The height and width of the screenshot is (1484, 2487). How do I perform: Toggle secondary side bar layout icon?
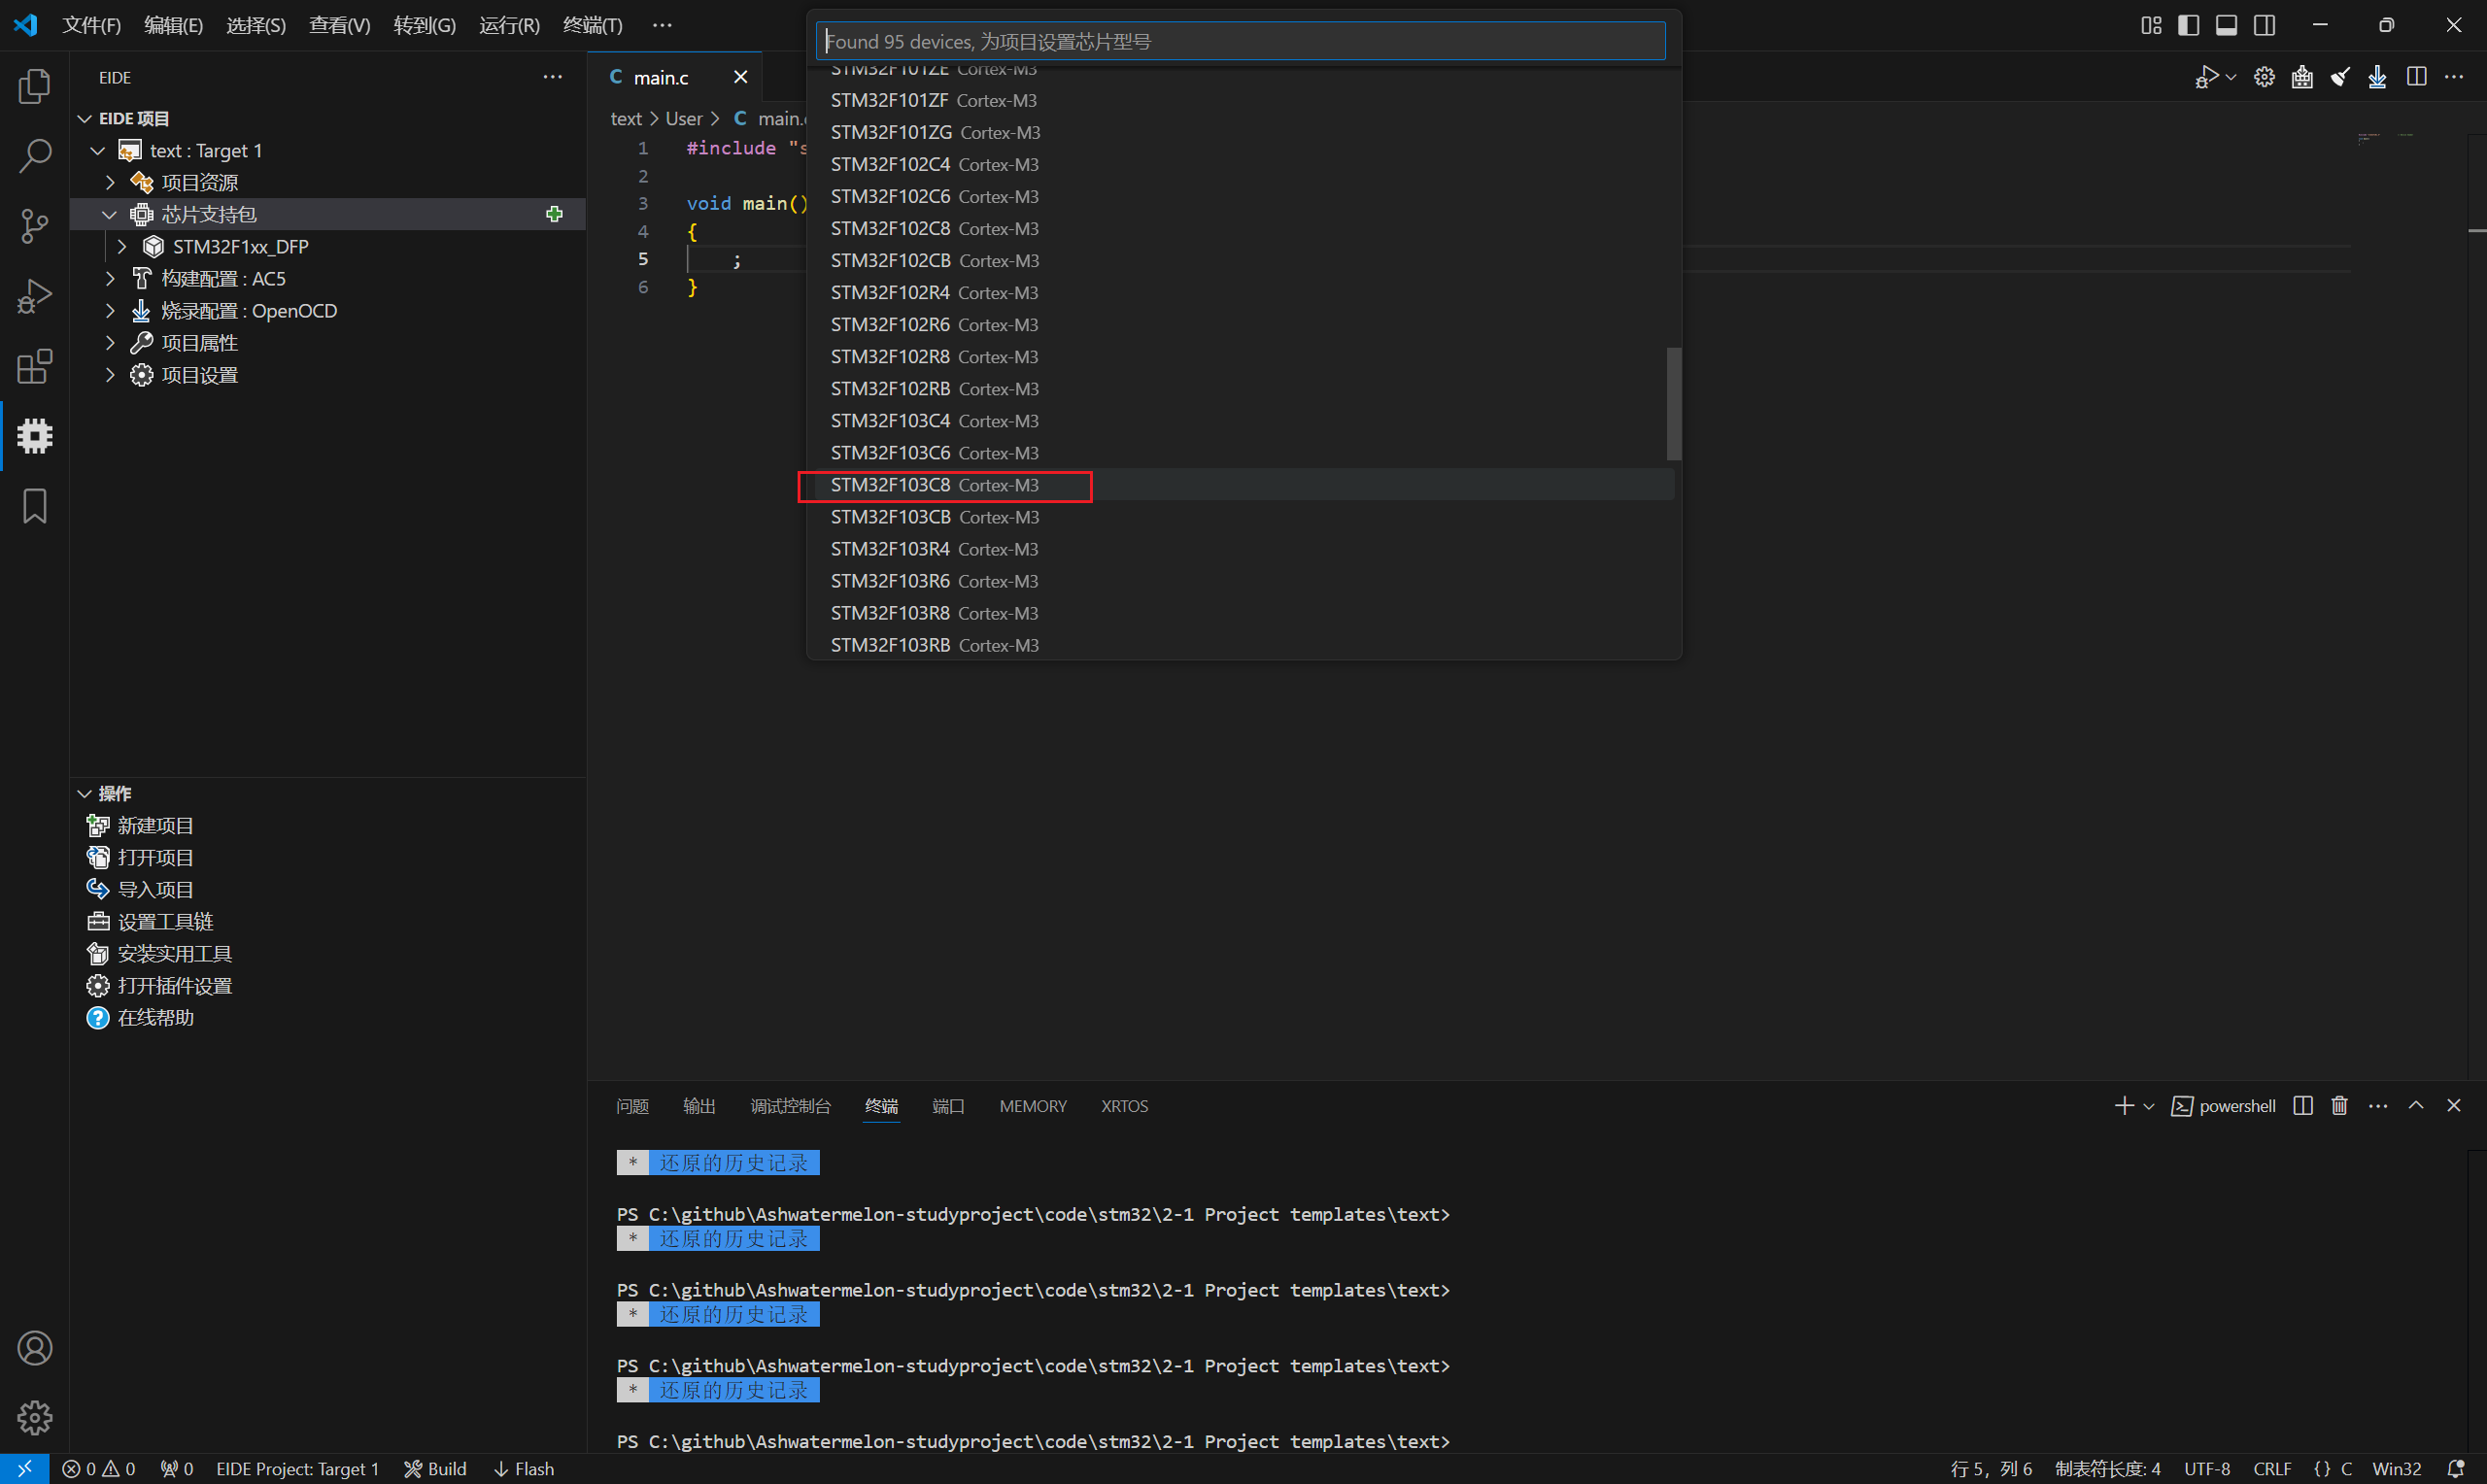(2264, 25)
